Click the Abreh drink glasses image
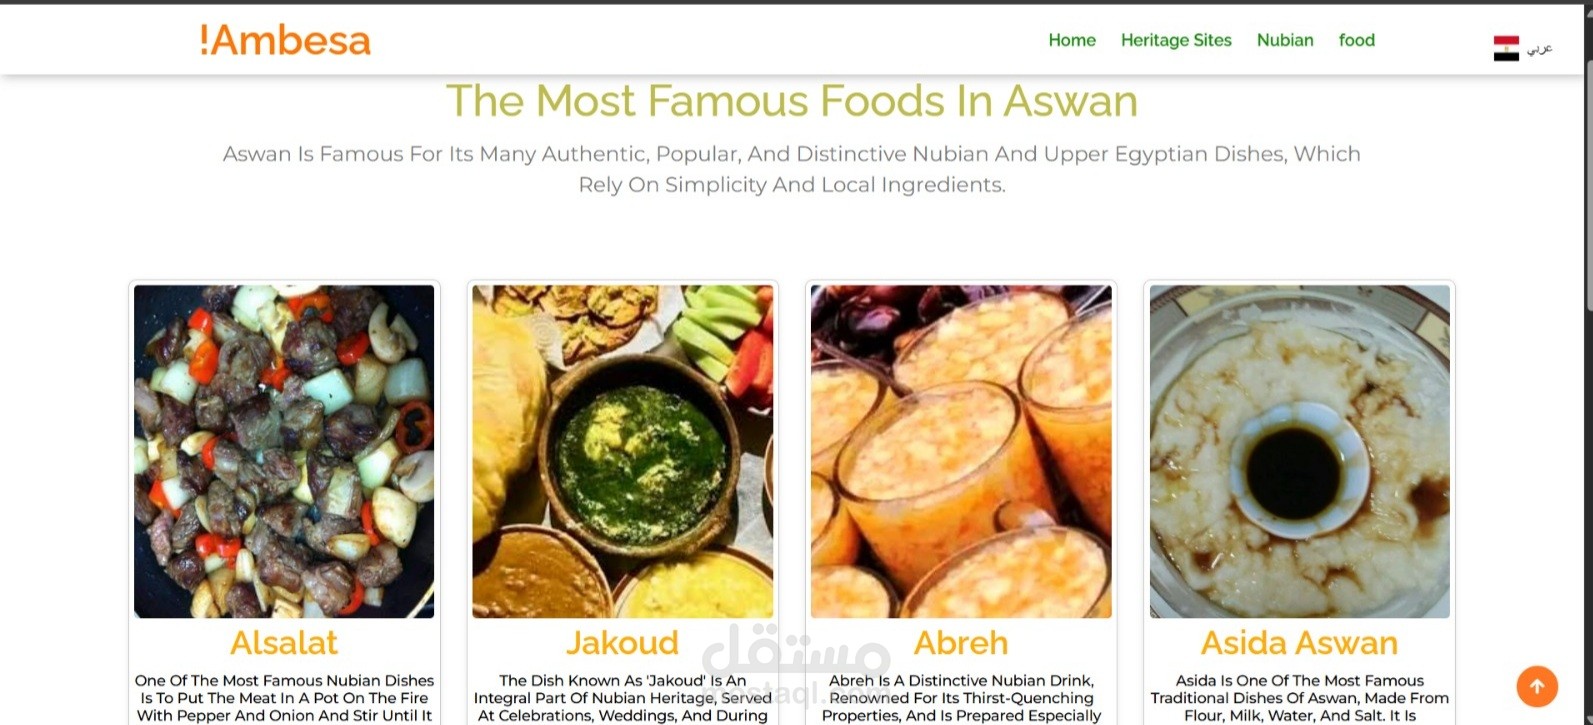 [x=961, y=451]
